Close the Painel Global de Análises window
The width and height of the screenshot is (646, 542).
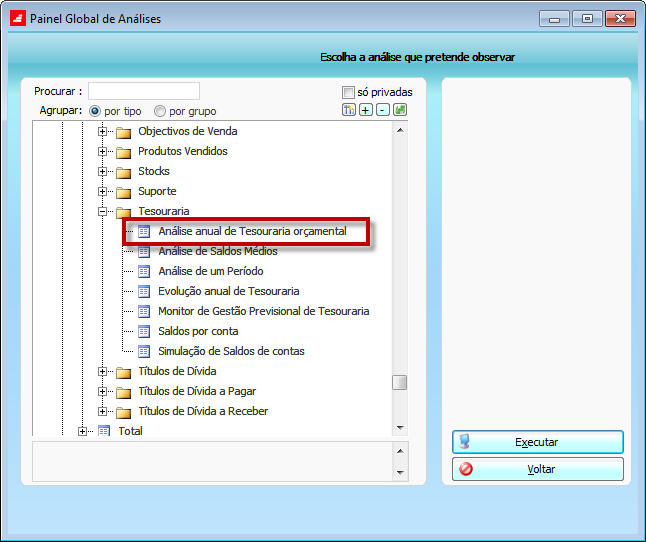(620, 19)
